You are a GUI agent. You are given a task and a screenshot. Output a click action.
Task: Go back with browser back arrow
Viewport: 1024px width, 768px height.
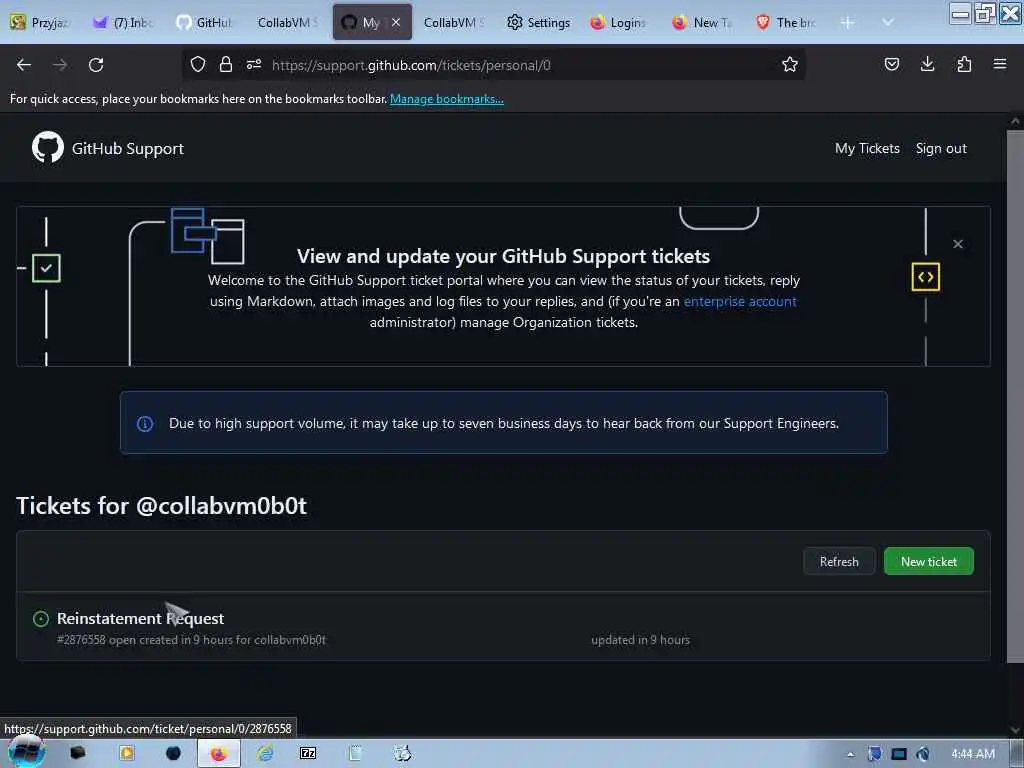pos(24,65)
